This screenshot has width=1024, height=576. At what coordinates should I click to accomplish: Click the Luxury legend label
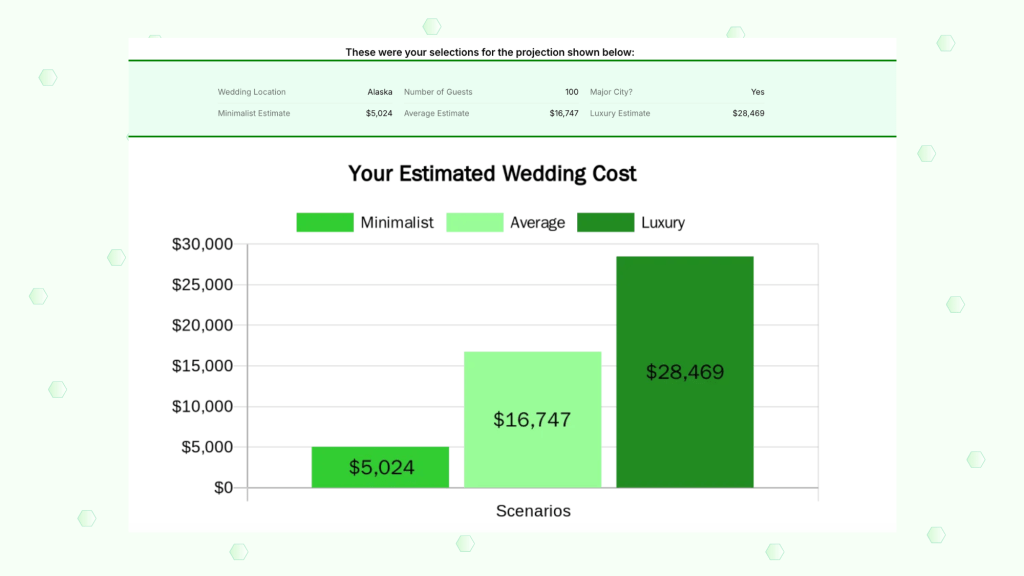tap(663, 222)
